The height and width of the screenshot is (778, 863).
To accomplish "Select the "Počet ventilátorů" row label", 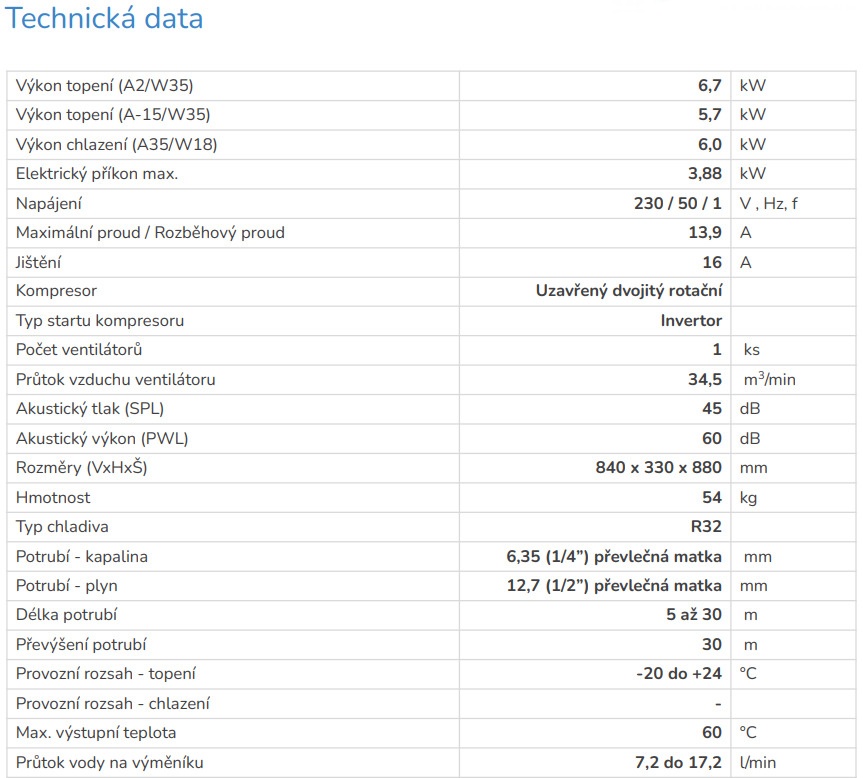I will point(79,350).
